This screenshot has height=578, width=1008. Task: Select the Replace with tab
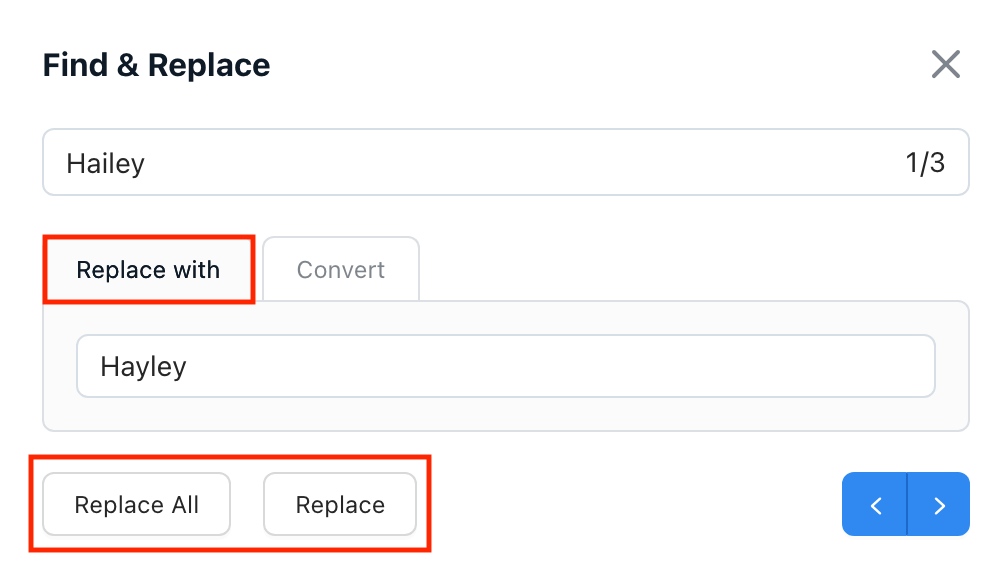tap(148, 270)
